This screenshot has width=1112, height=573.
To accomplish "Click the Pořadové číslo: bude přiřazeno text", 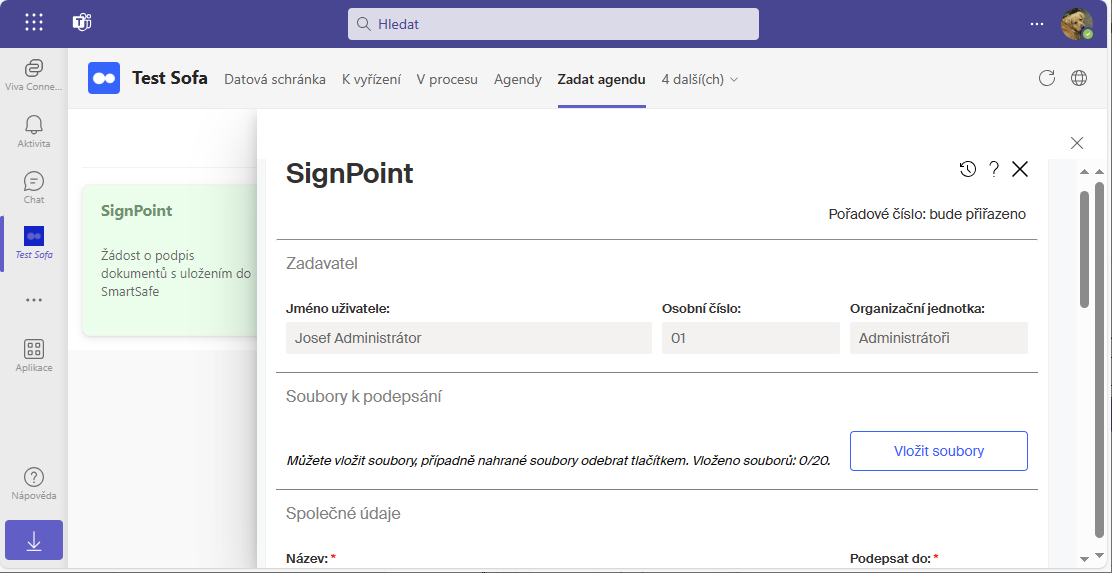I will click(927, 213).
